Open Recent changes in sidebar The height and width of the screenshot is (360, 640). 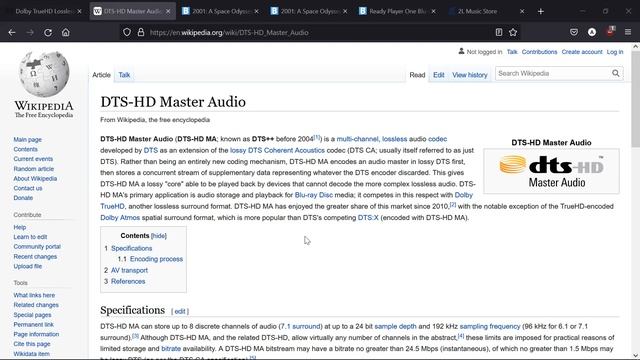(35, 256)
